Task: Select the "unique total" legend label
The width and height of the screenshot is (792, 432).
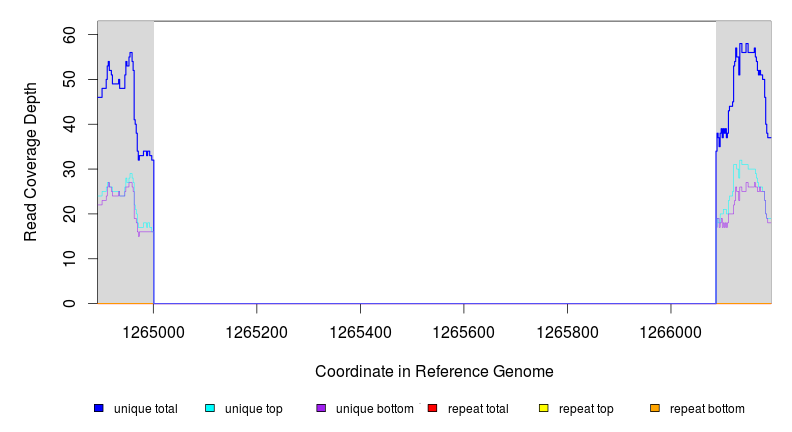Action: pos(146,409)
